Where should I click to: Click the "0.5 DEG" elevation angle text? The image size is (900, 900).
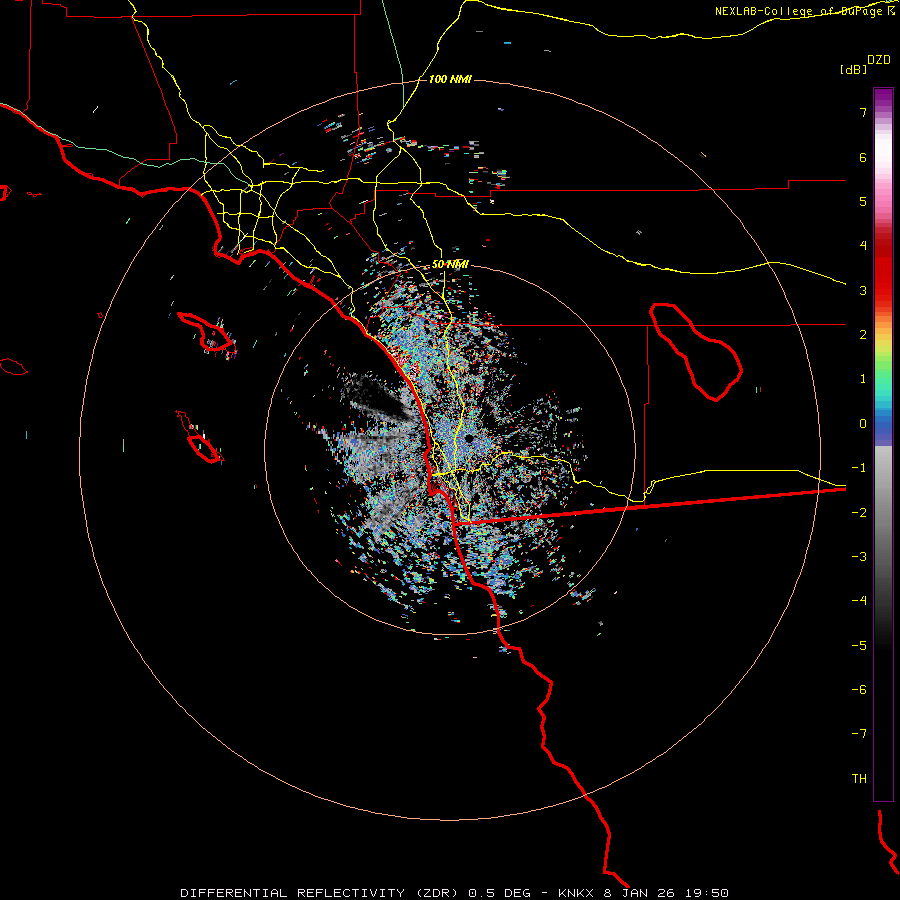tap(499, 893)
